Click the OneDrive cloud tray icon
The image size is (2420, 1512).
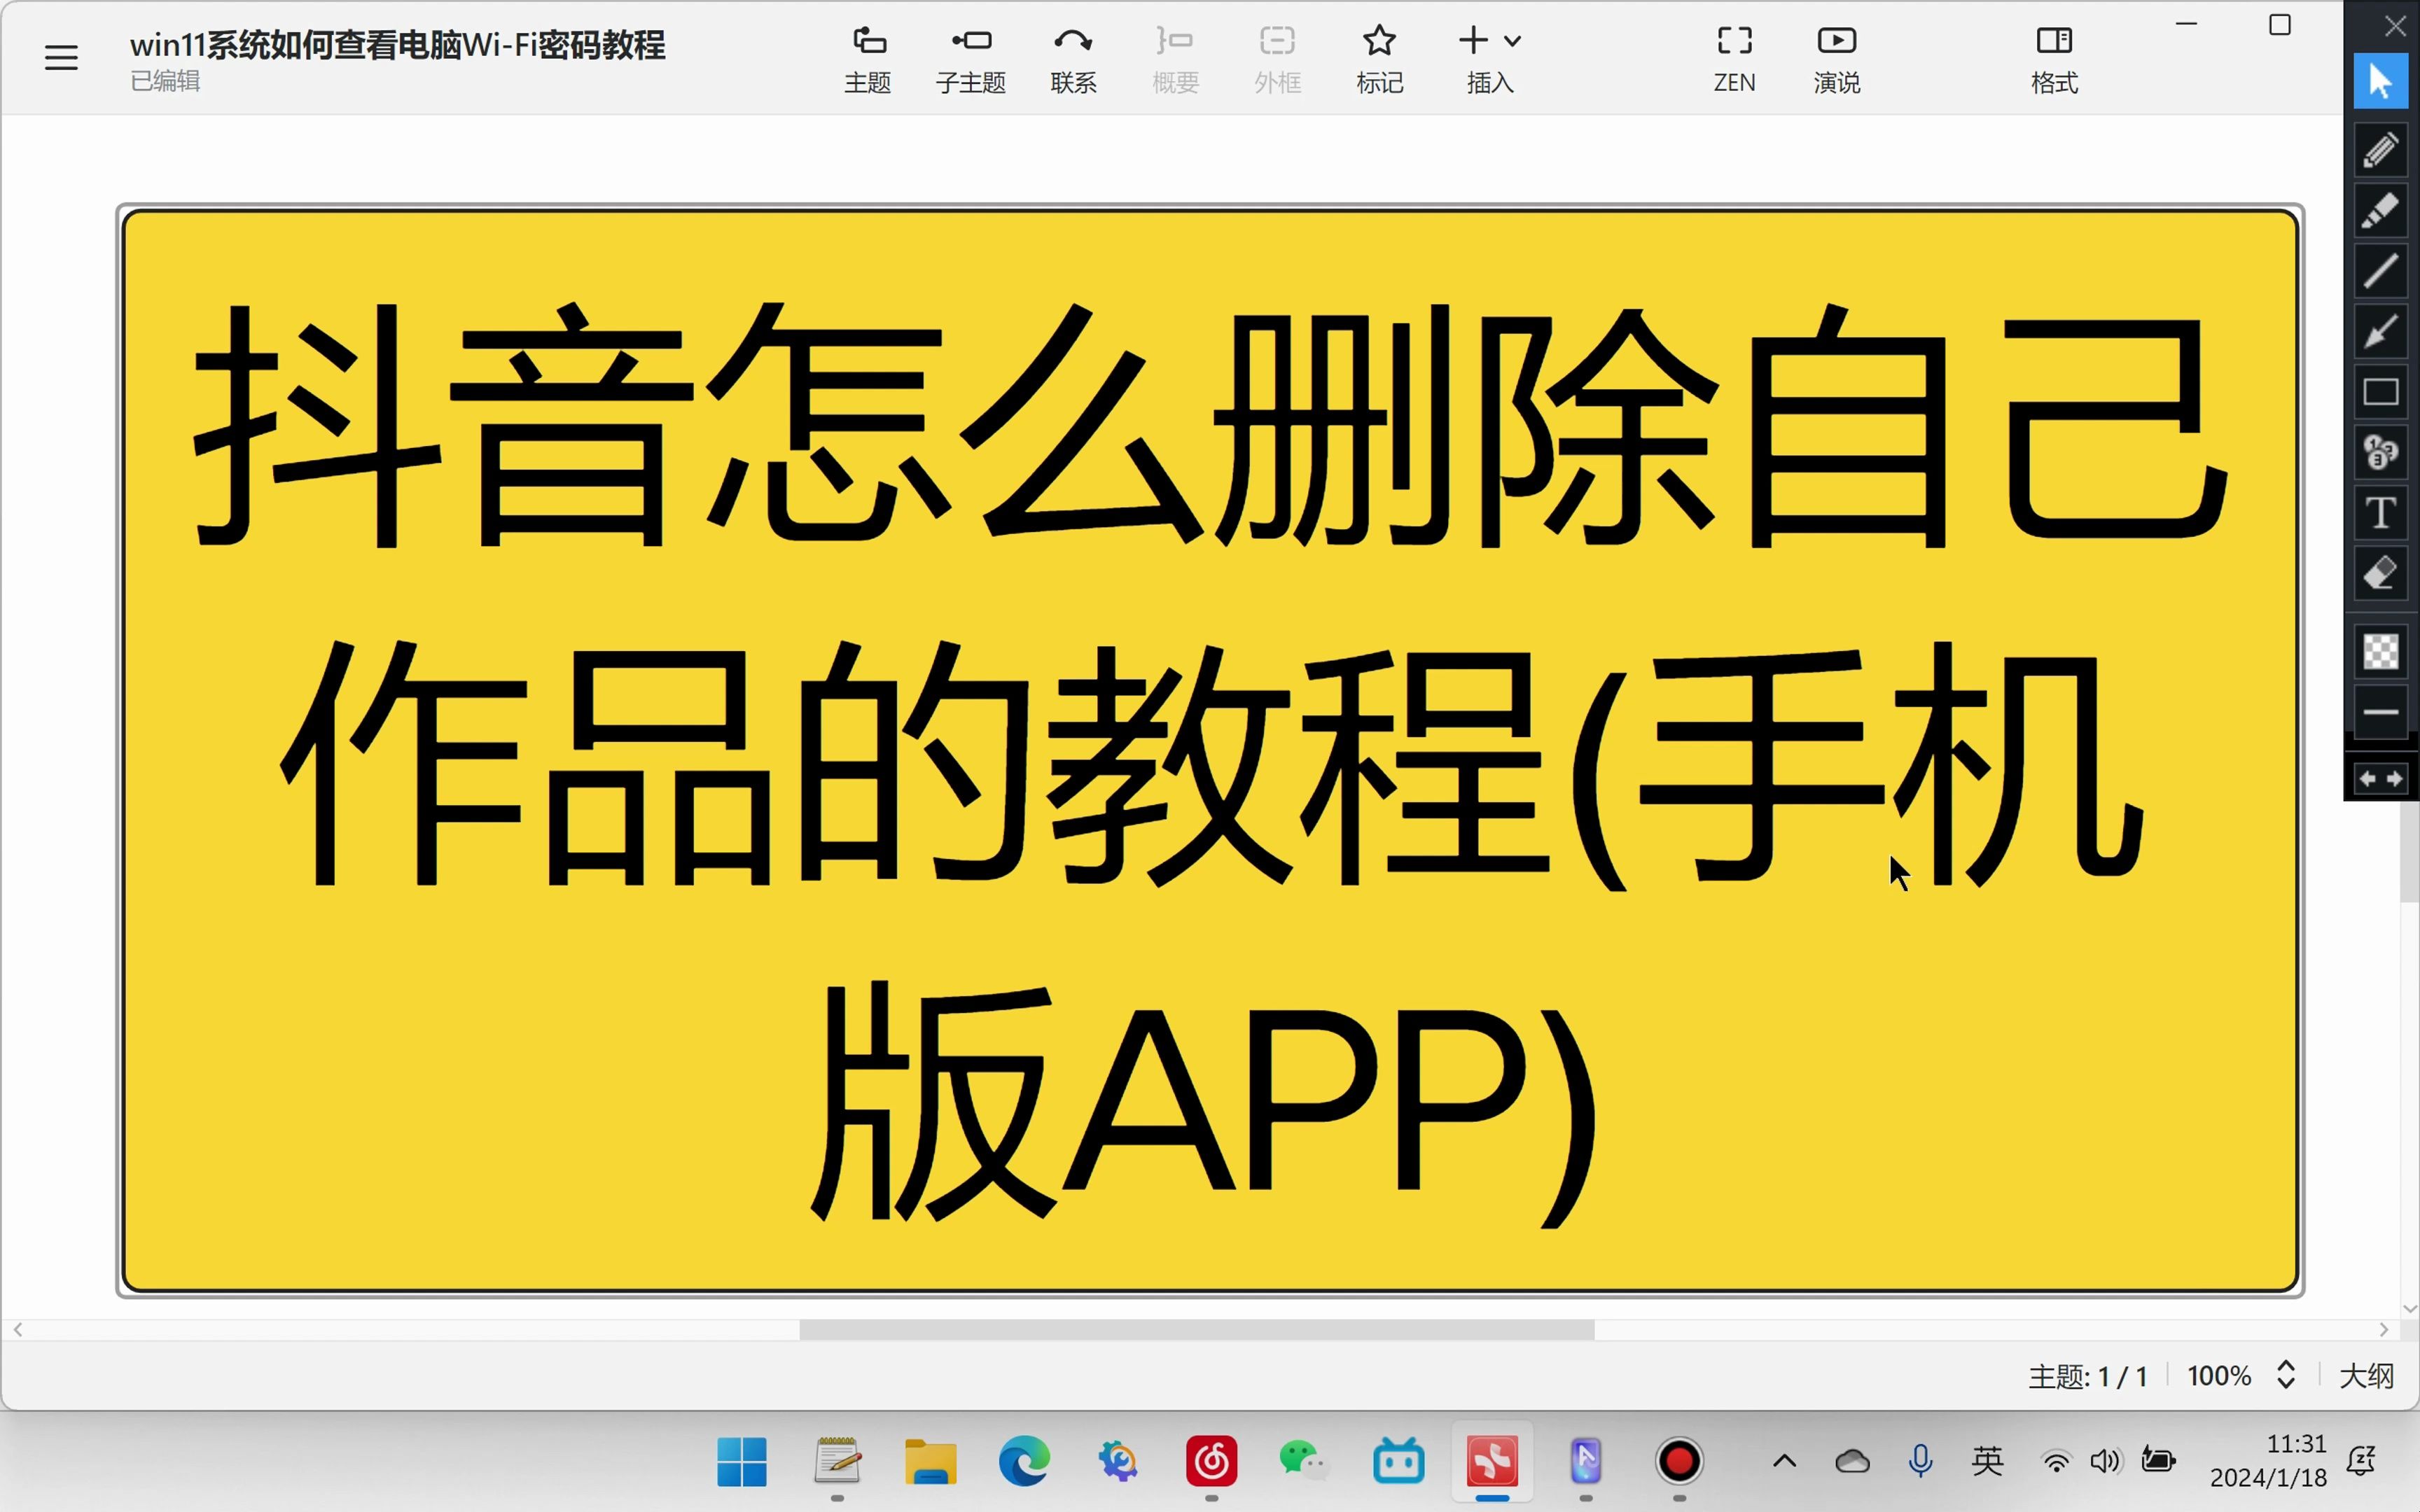pyautogui.click(x=1853, y=1462)
